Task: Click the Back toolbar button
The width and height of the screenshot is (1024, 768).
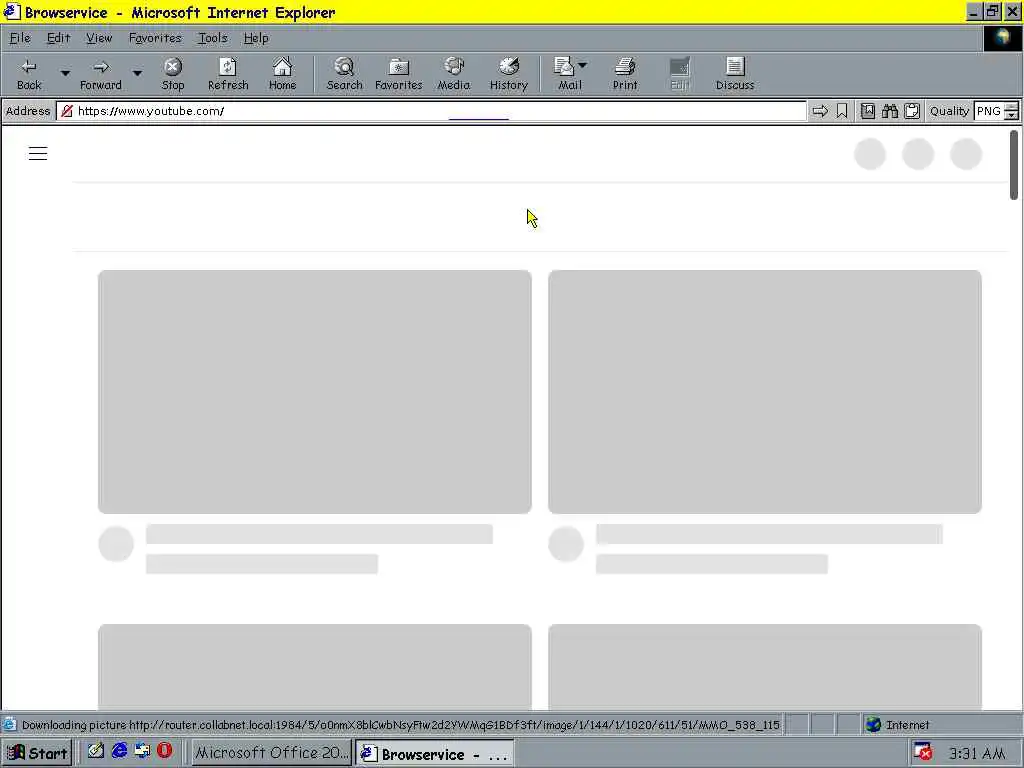Action: pos(29,74)
